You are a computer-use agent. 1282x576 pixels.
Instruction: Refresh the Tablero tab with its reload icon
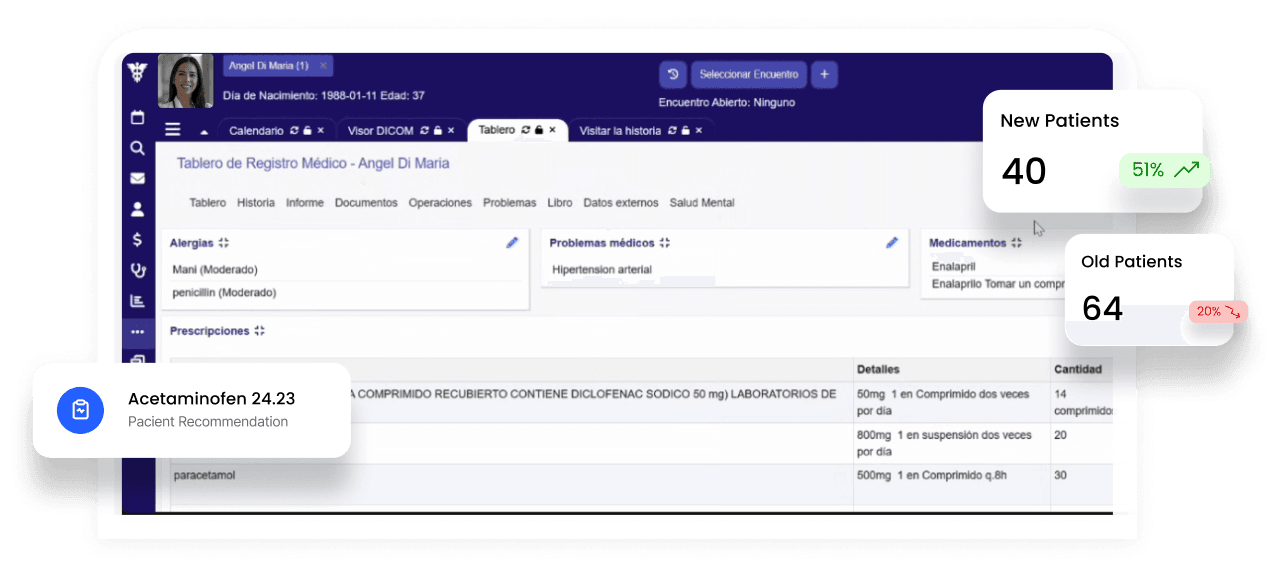point(525,129)
